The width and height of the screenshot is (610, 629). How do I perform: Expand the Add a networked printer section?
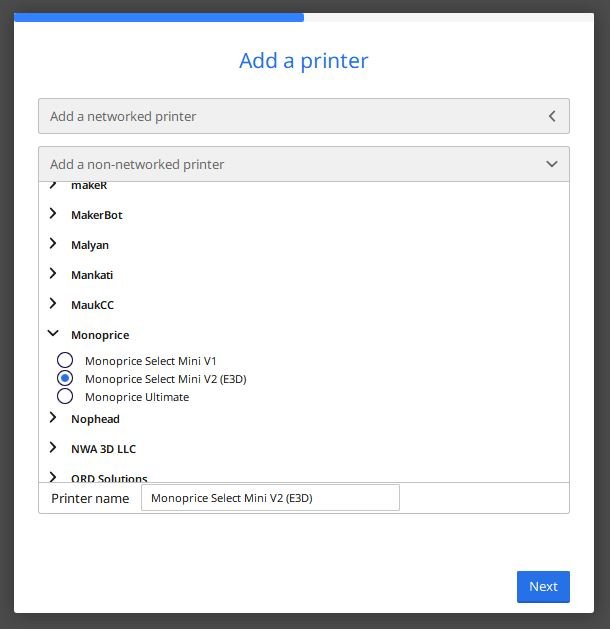coord(304,116)
